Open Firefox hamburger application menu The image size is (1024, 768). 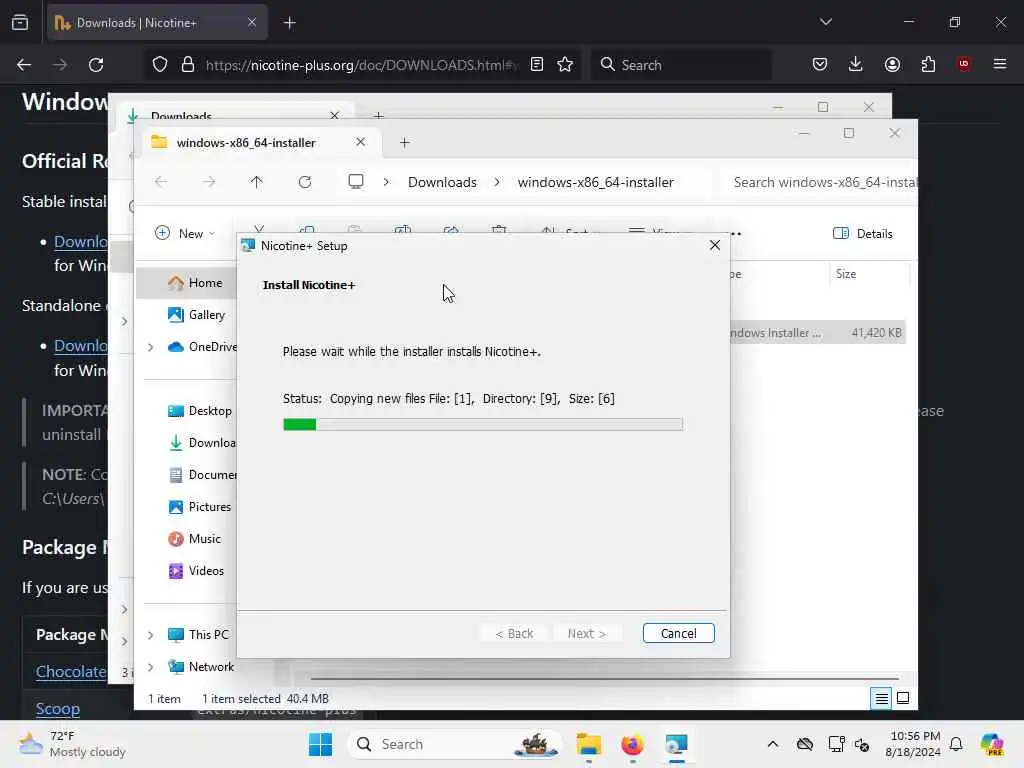pyautogui.click(x=1000, y=64)
